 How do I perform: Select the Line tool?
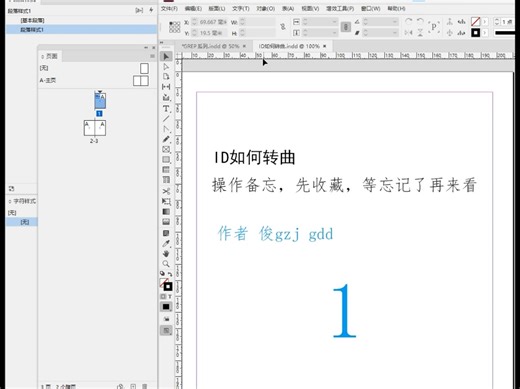point(166,118)
